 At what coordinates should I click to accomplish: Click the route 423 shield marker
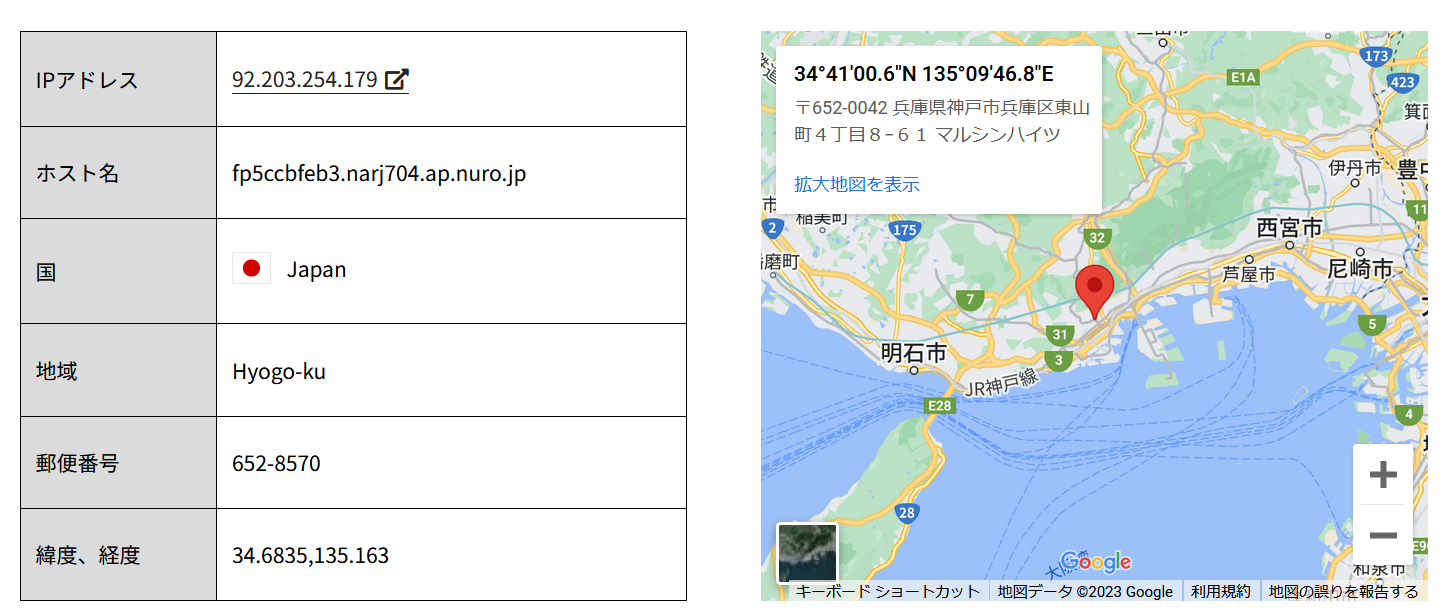coord(1402,82)
